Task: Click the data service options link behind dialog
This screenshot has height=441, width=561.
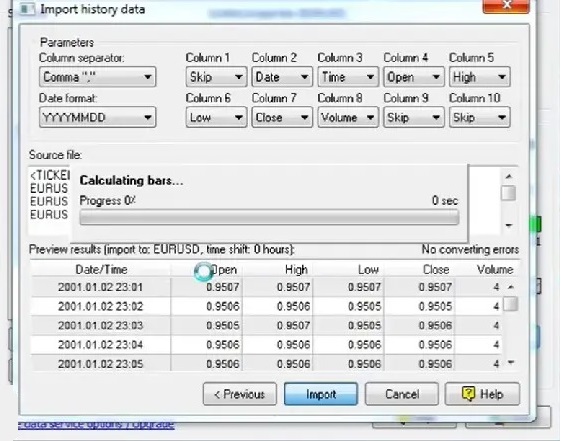Action: click(x=96, y=425)
